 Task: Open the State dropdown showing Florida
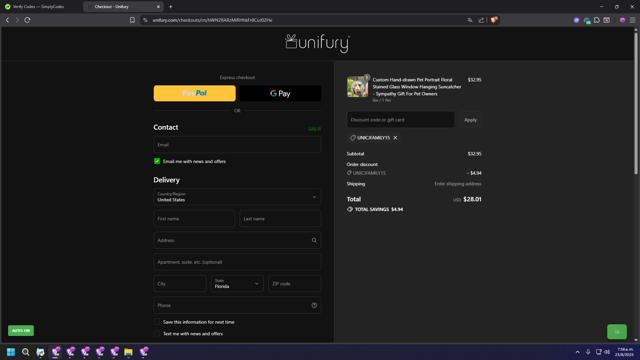tap(237, 284)
